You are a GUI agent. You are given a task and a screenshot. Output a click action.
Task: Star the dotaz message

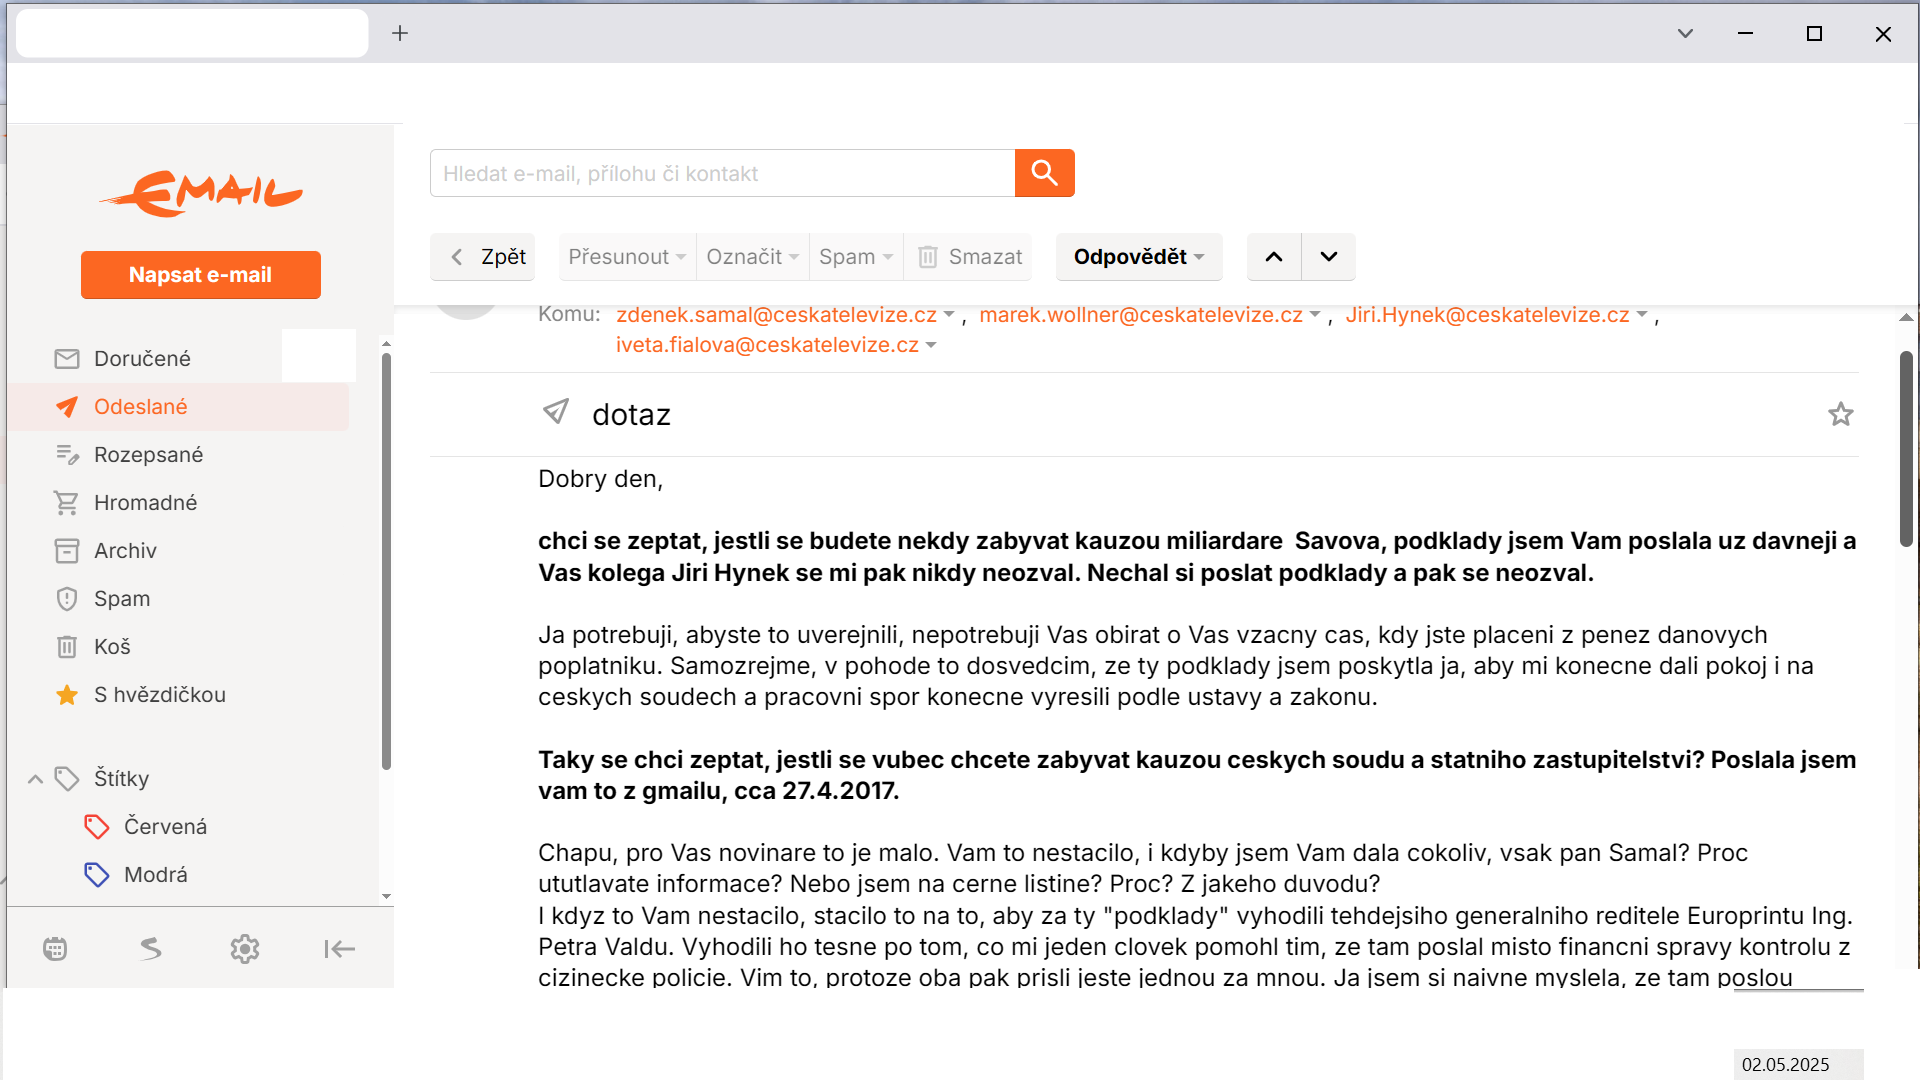click(1840, 414)
